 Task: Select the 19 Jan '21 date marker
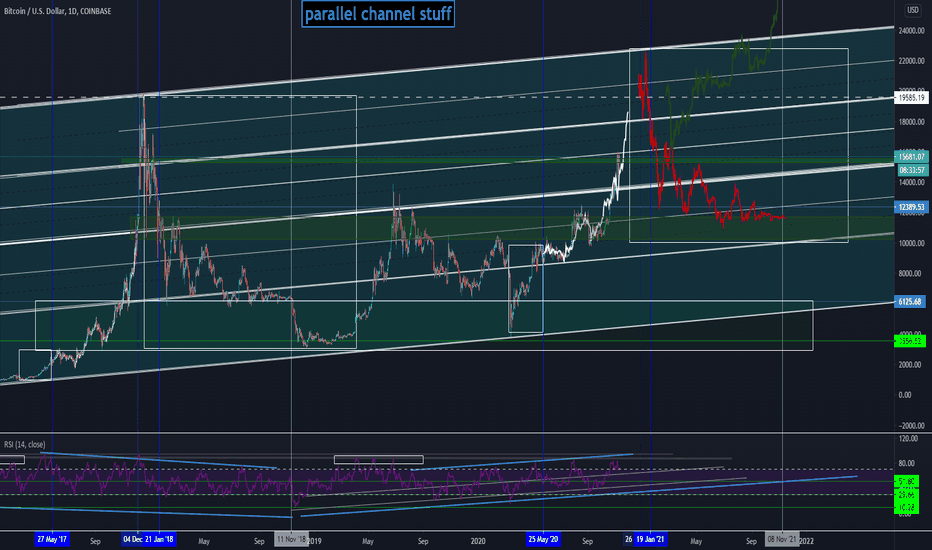(650, 539)
